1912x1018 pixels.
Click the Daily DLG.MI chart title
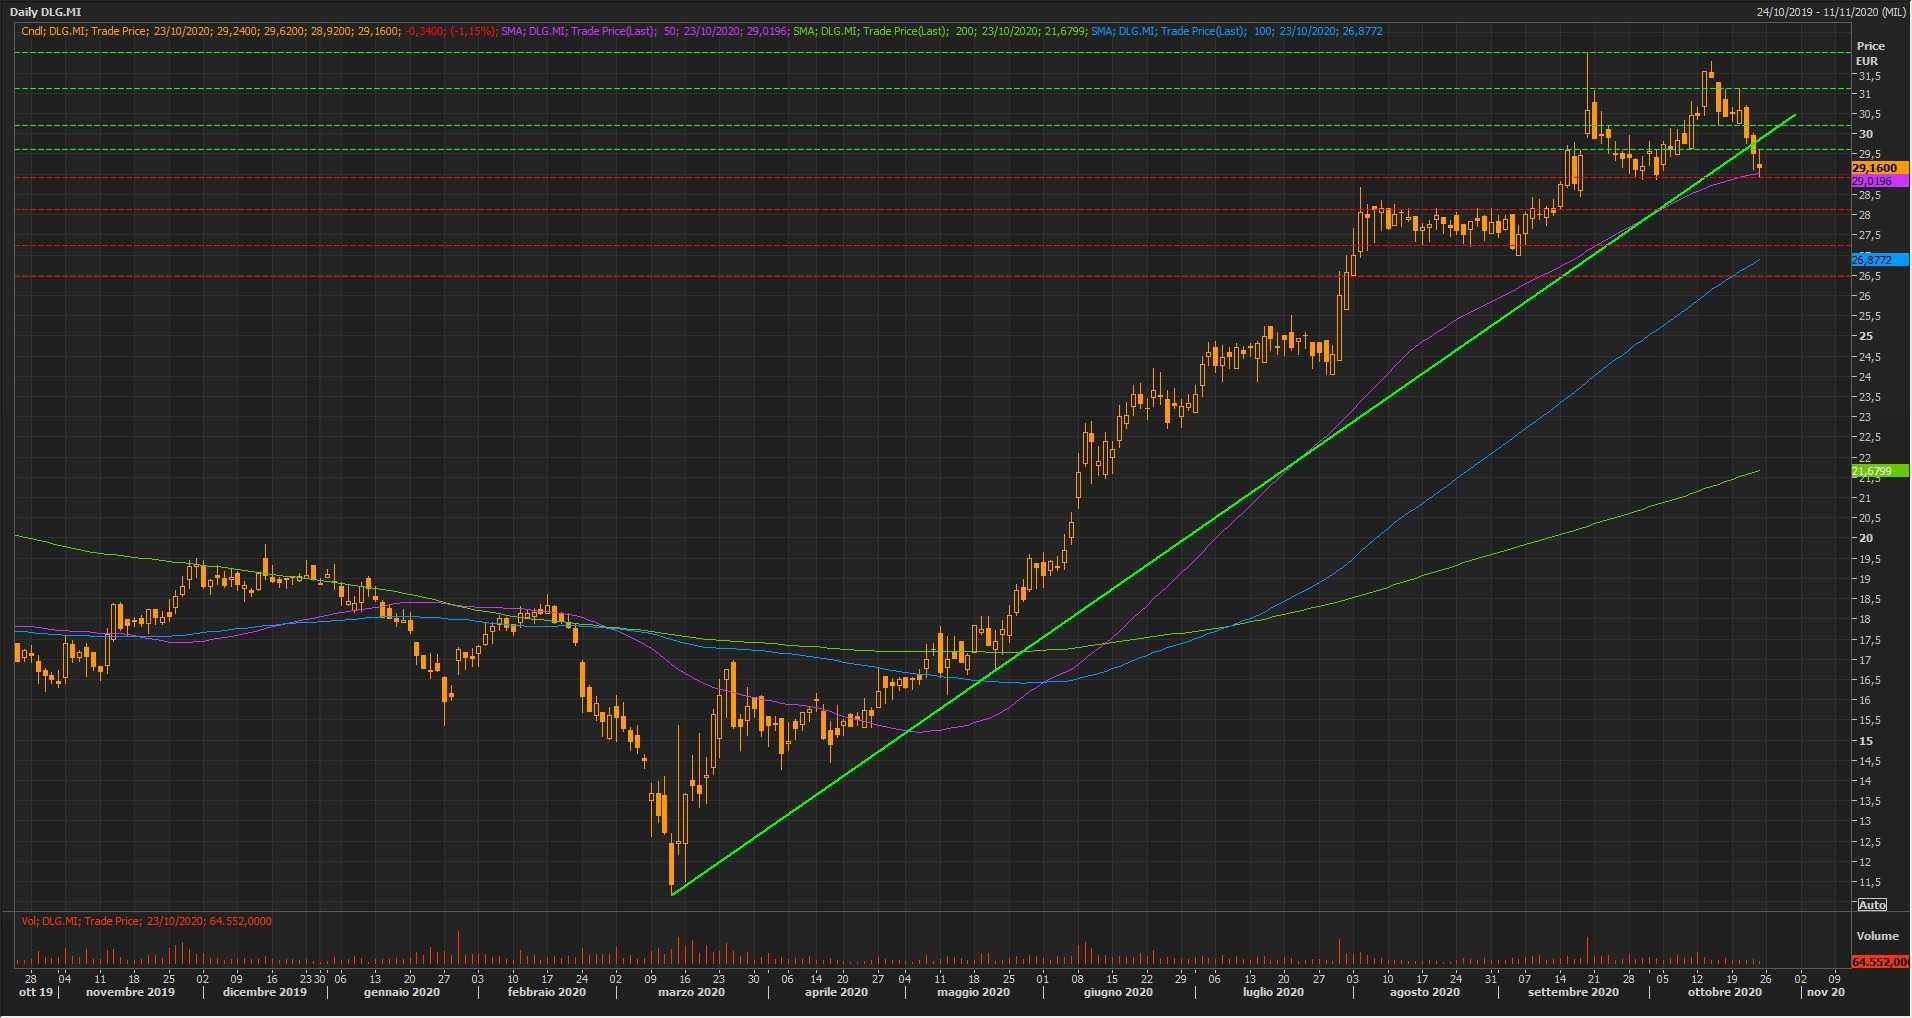tap(46, 12)
